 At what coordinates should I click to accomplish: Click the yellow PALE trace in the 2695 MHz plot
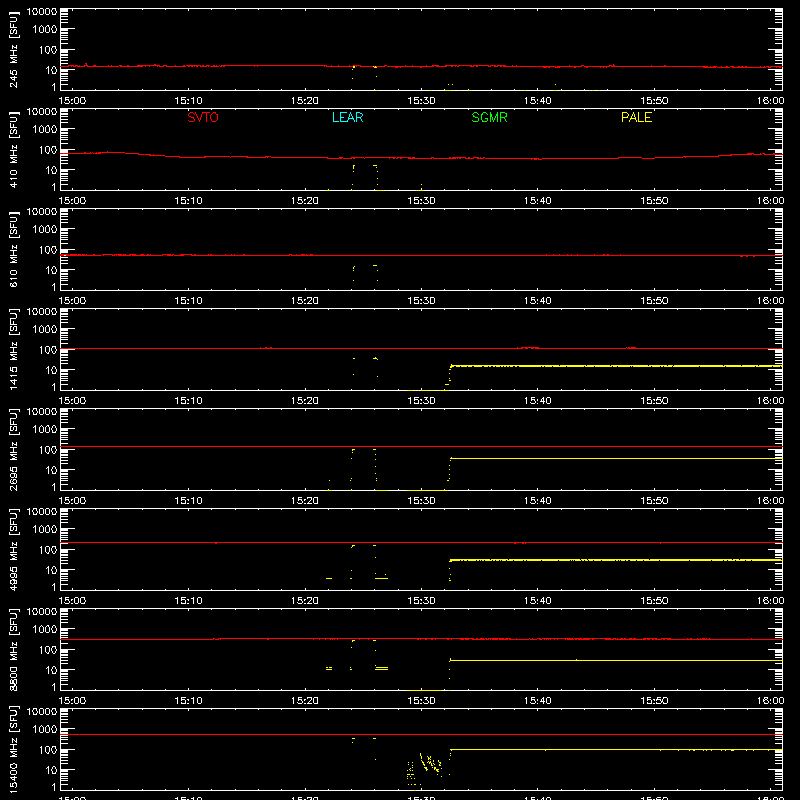pyautogui.click(x=616, y=459)
